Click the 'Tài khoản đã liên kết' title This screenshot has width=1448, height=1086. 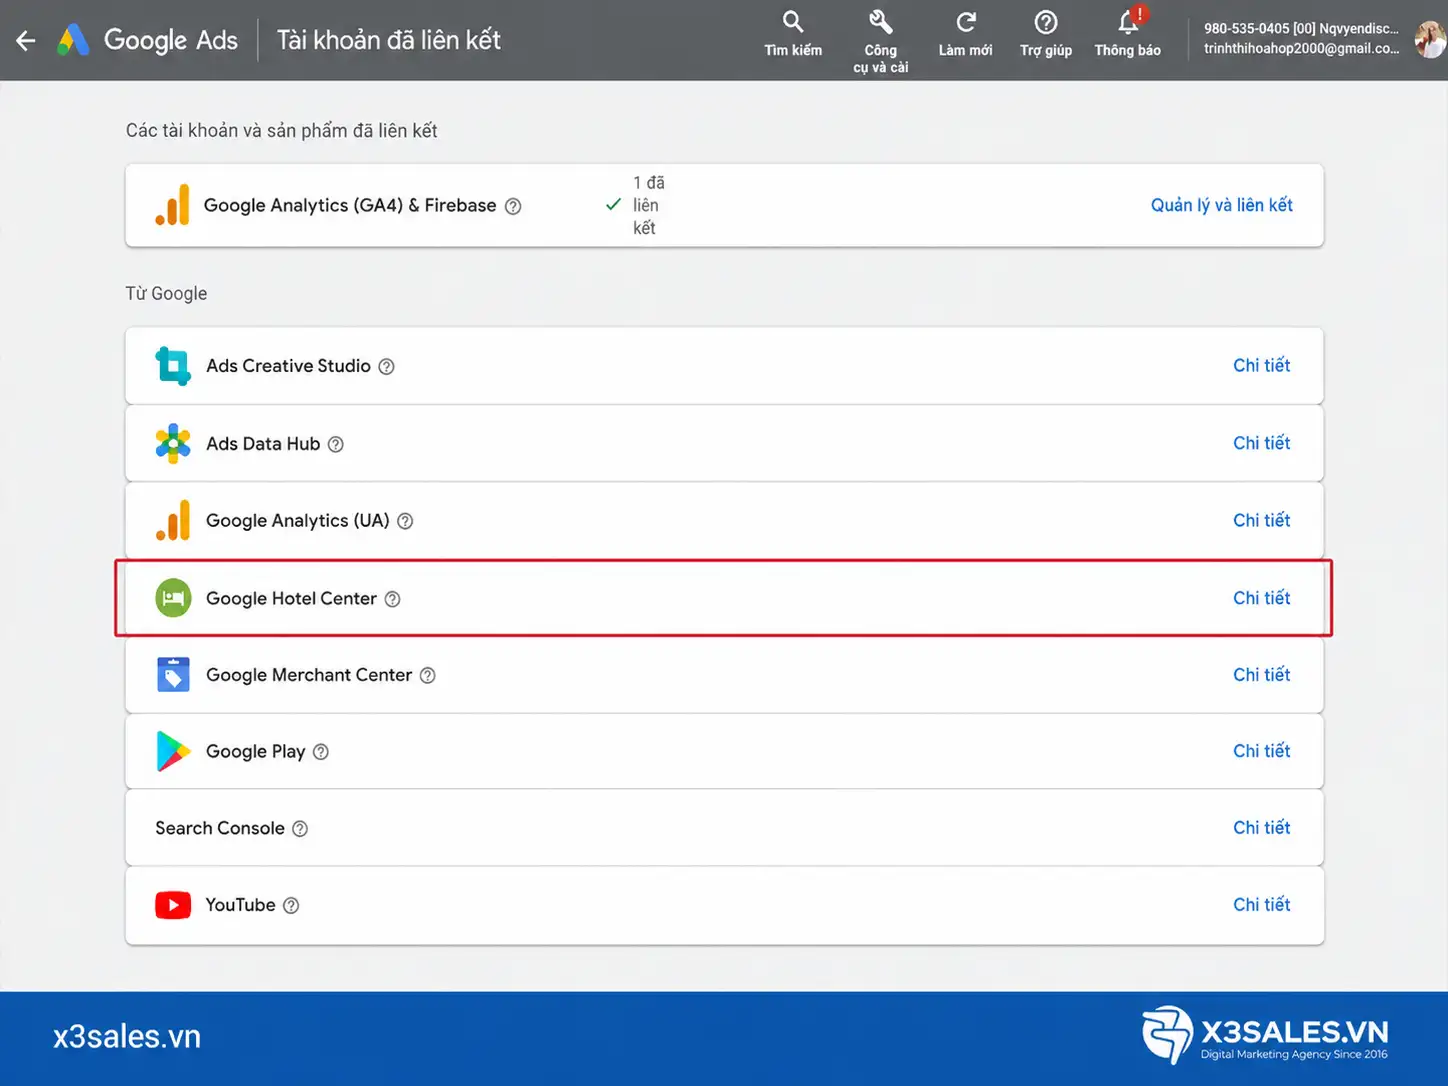pos(388,40)
